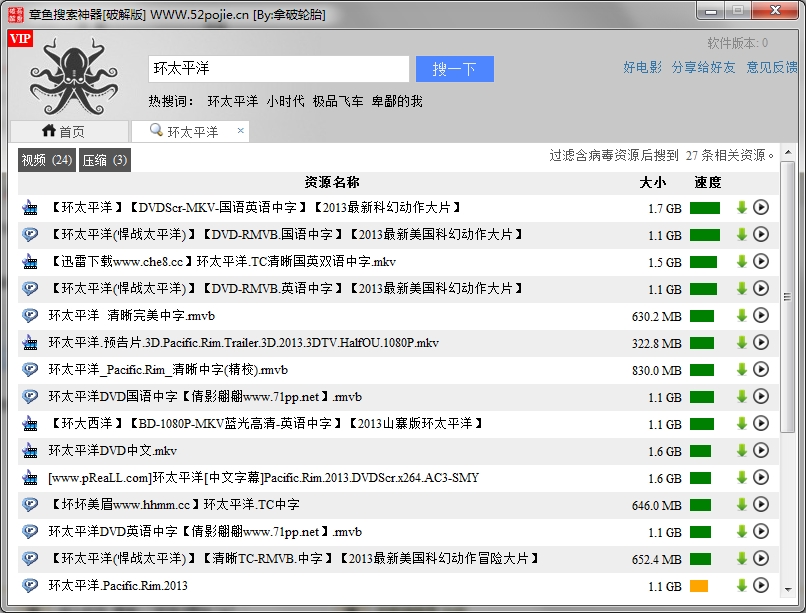This screenshot has height=613, width=806.
Task: Click the orange speed bar of Pacific.Rim.2013
Action: pos(699,586)
